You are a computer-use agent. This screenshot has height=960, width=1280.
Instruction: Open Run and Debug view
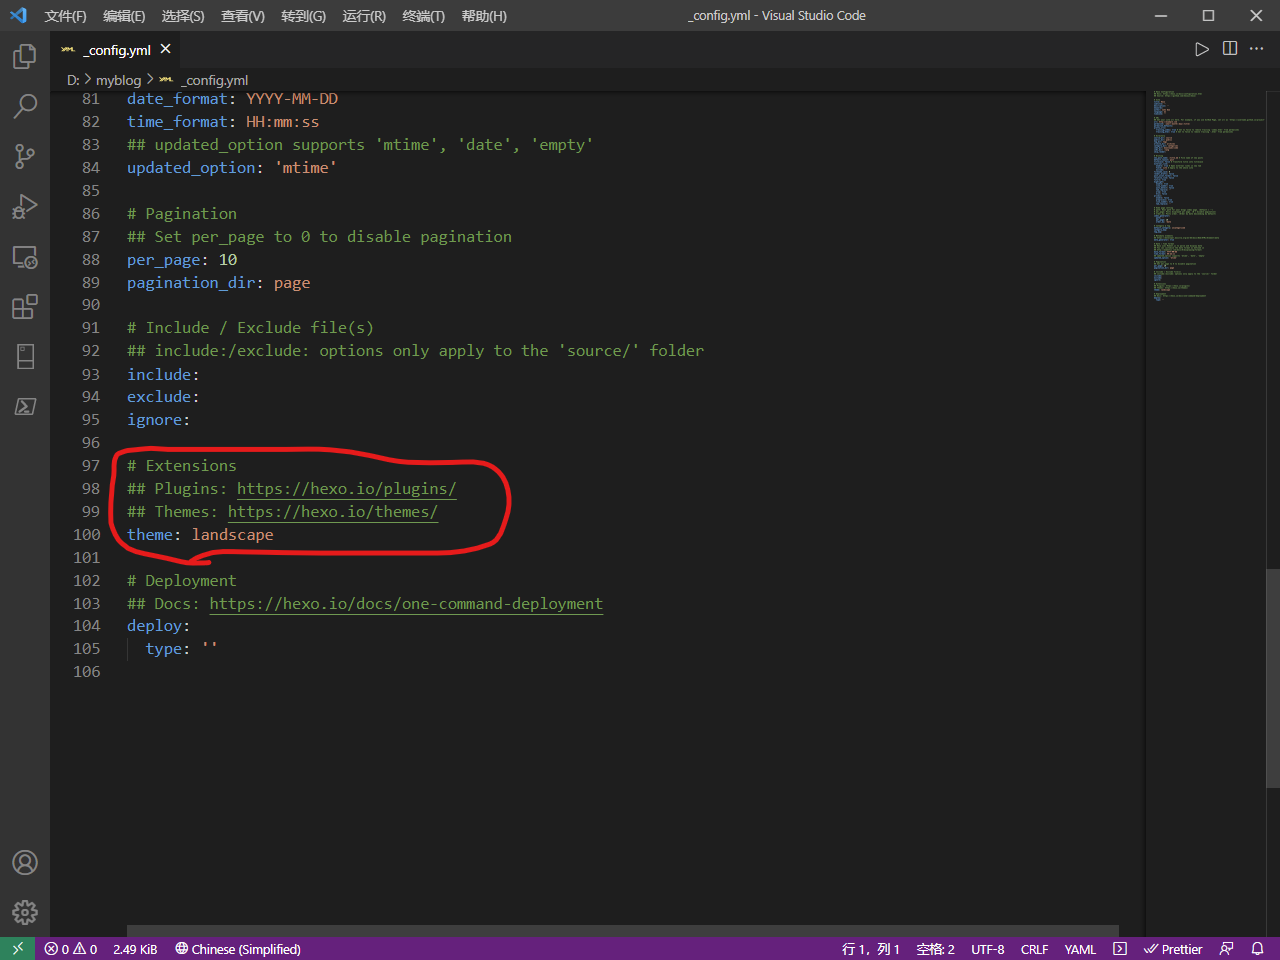tap(25, 206)
